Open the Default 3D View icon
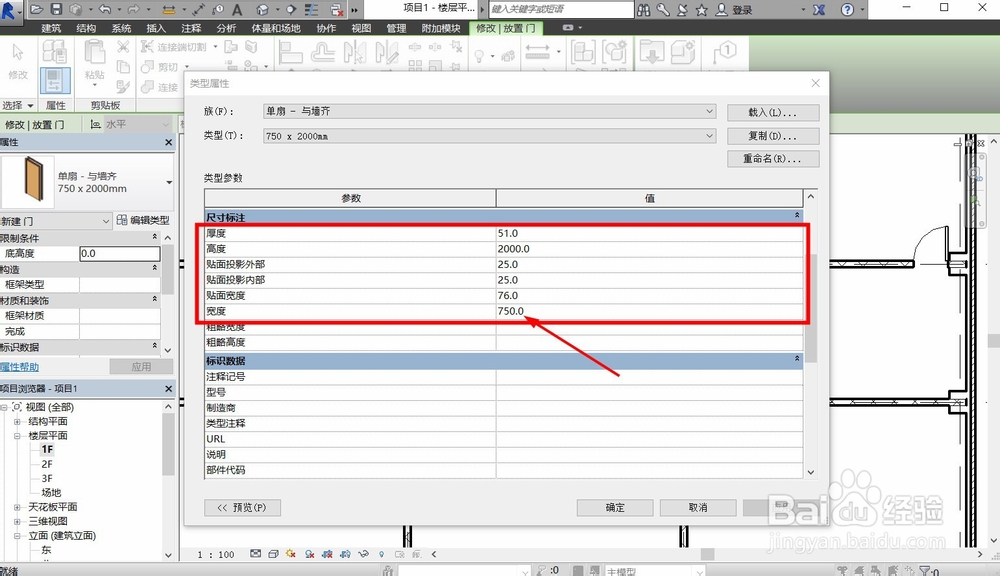 [262, 10]
